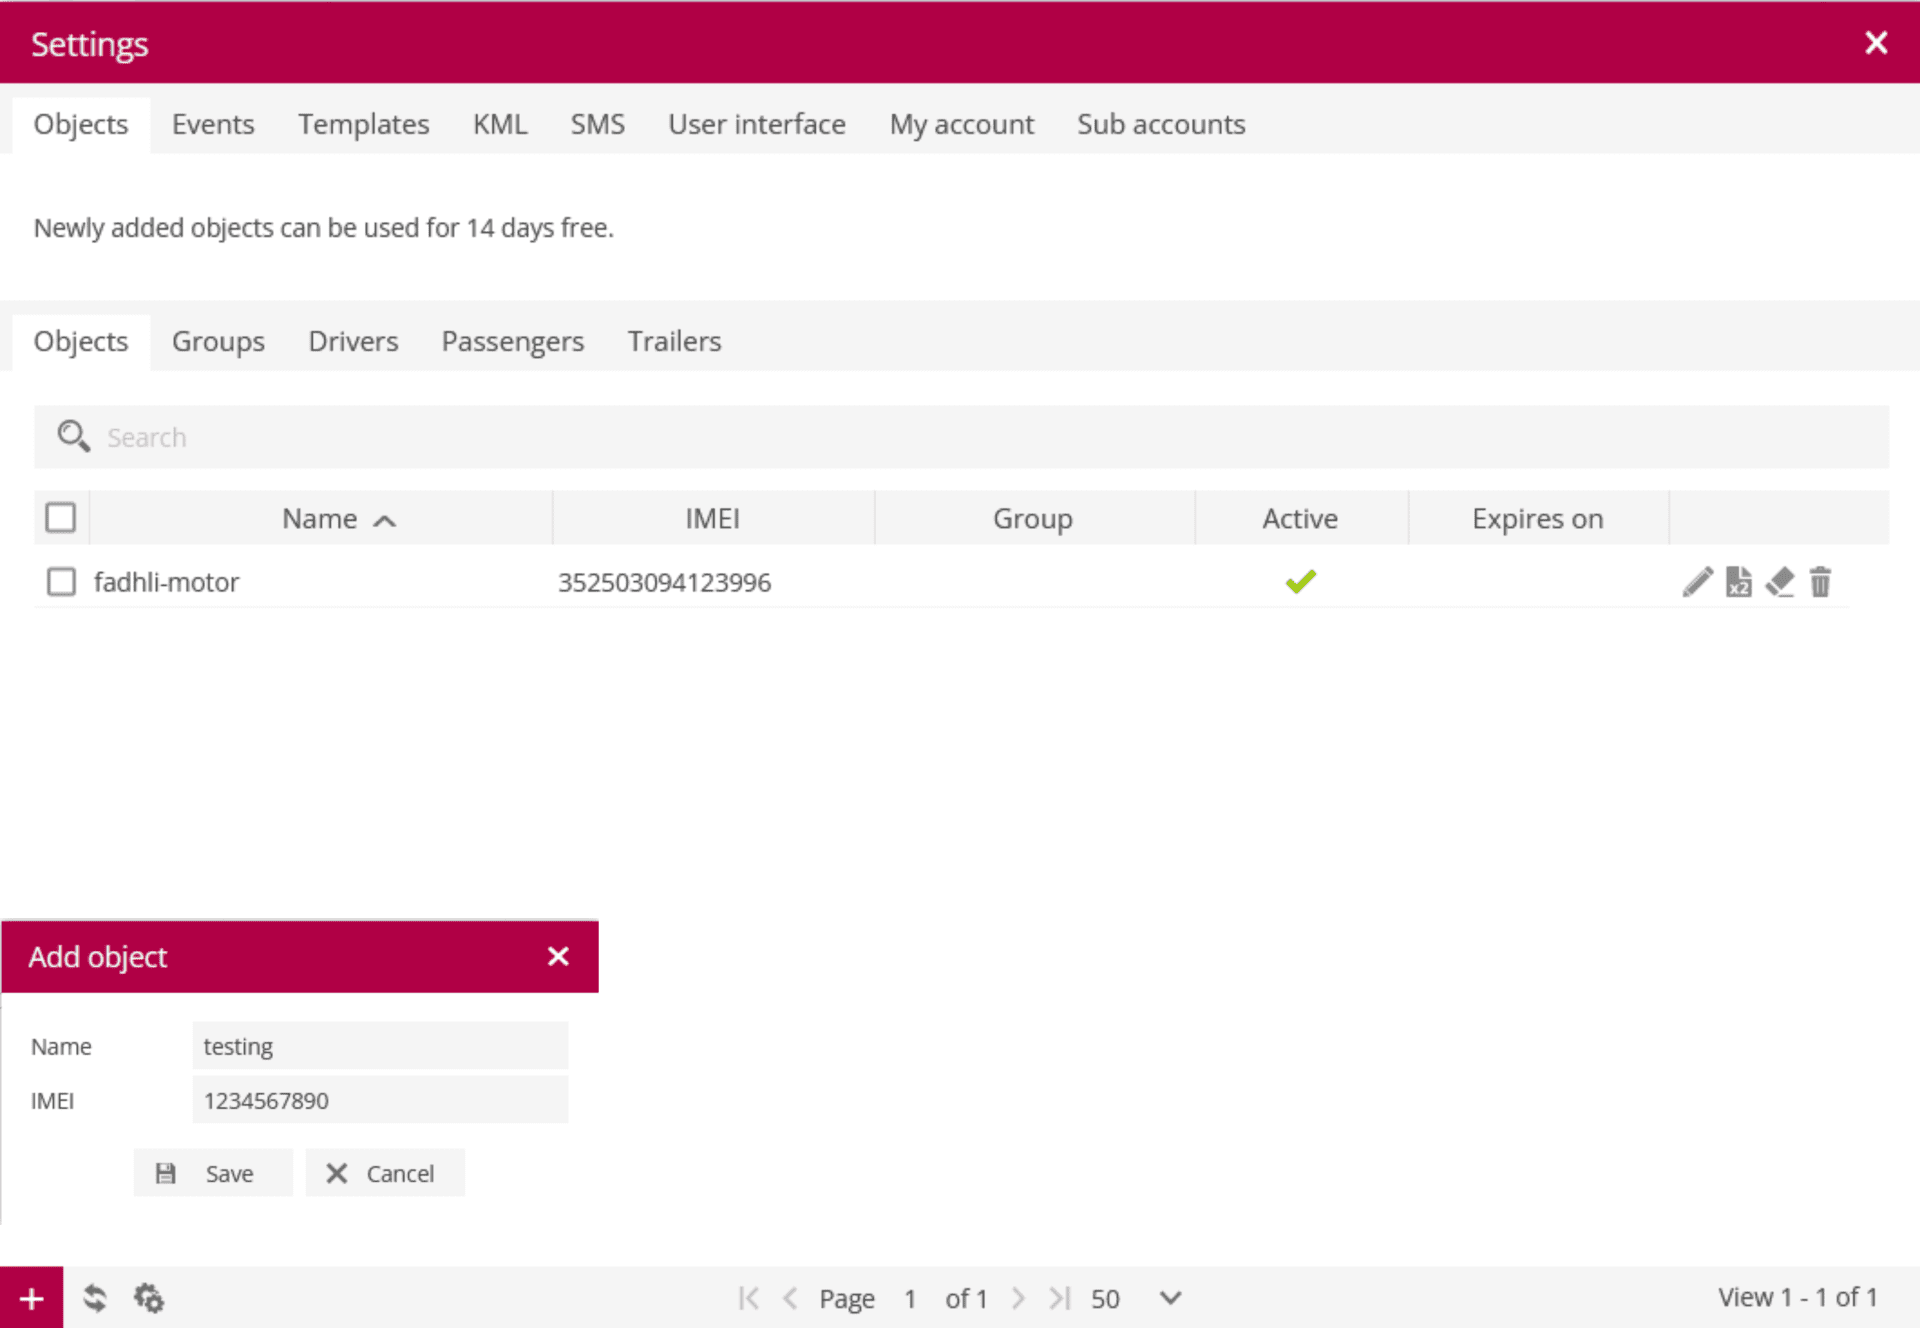The width and height of the screenshot is (1920, 1328).
Task: Switch to the Sub accounts tab
Action: tap(1160, 124)
